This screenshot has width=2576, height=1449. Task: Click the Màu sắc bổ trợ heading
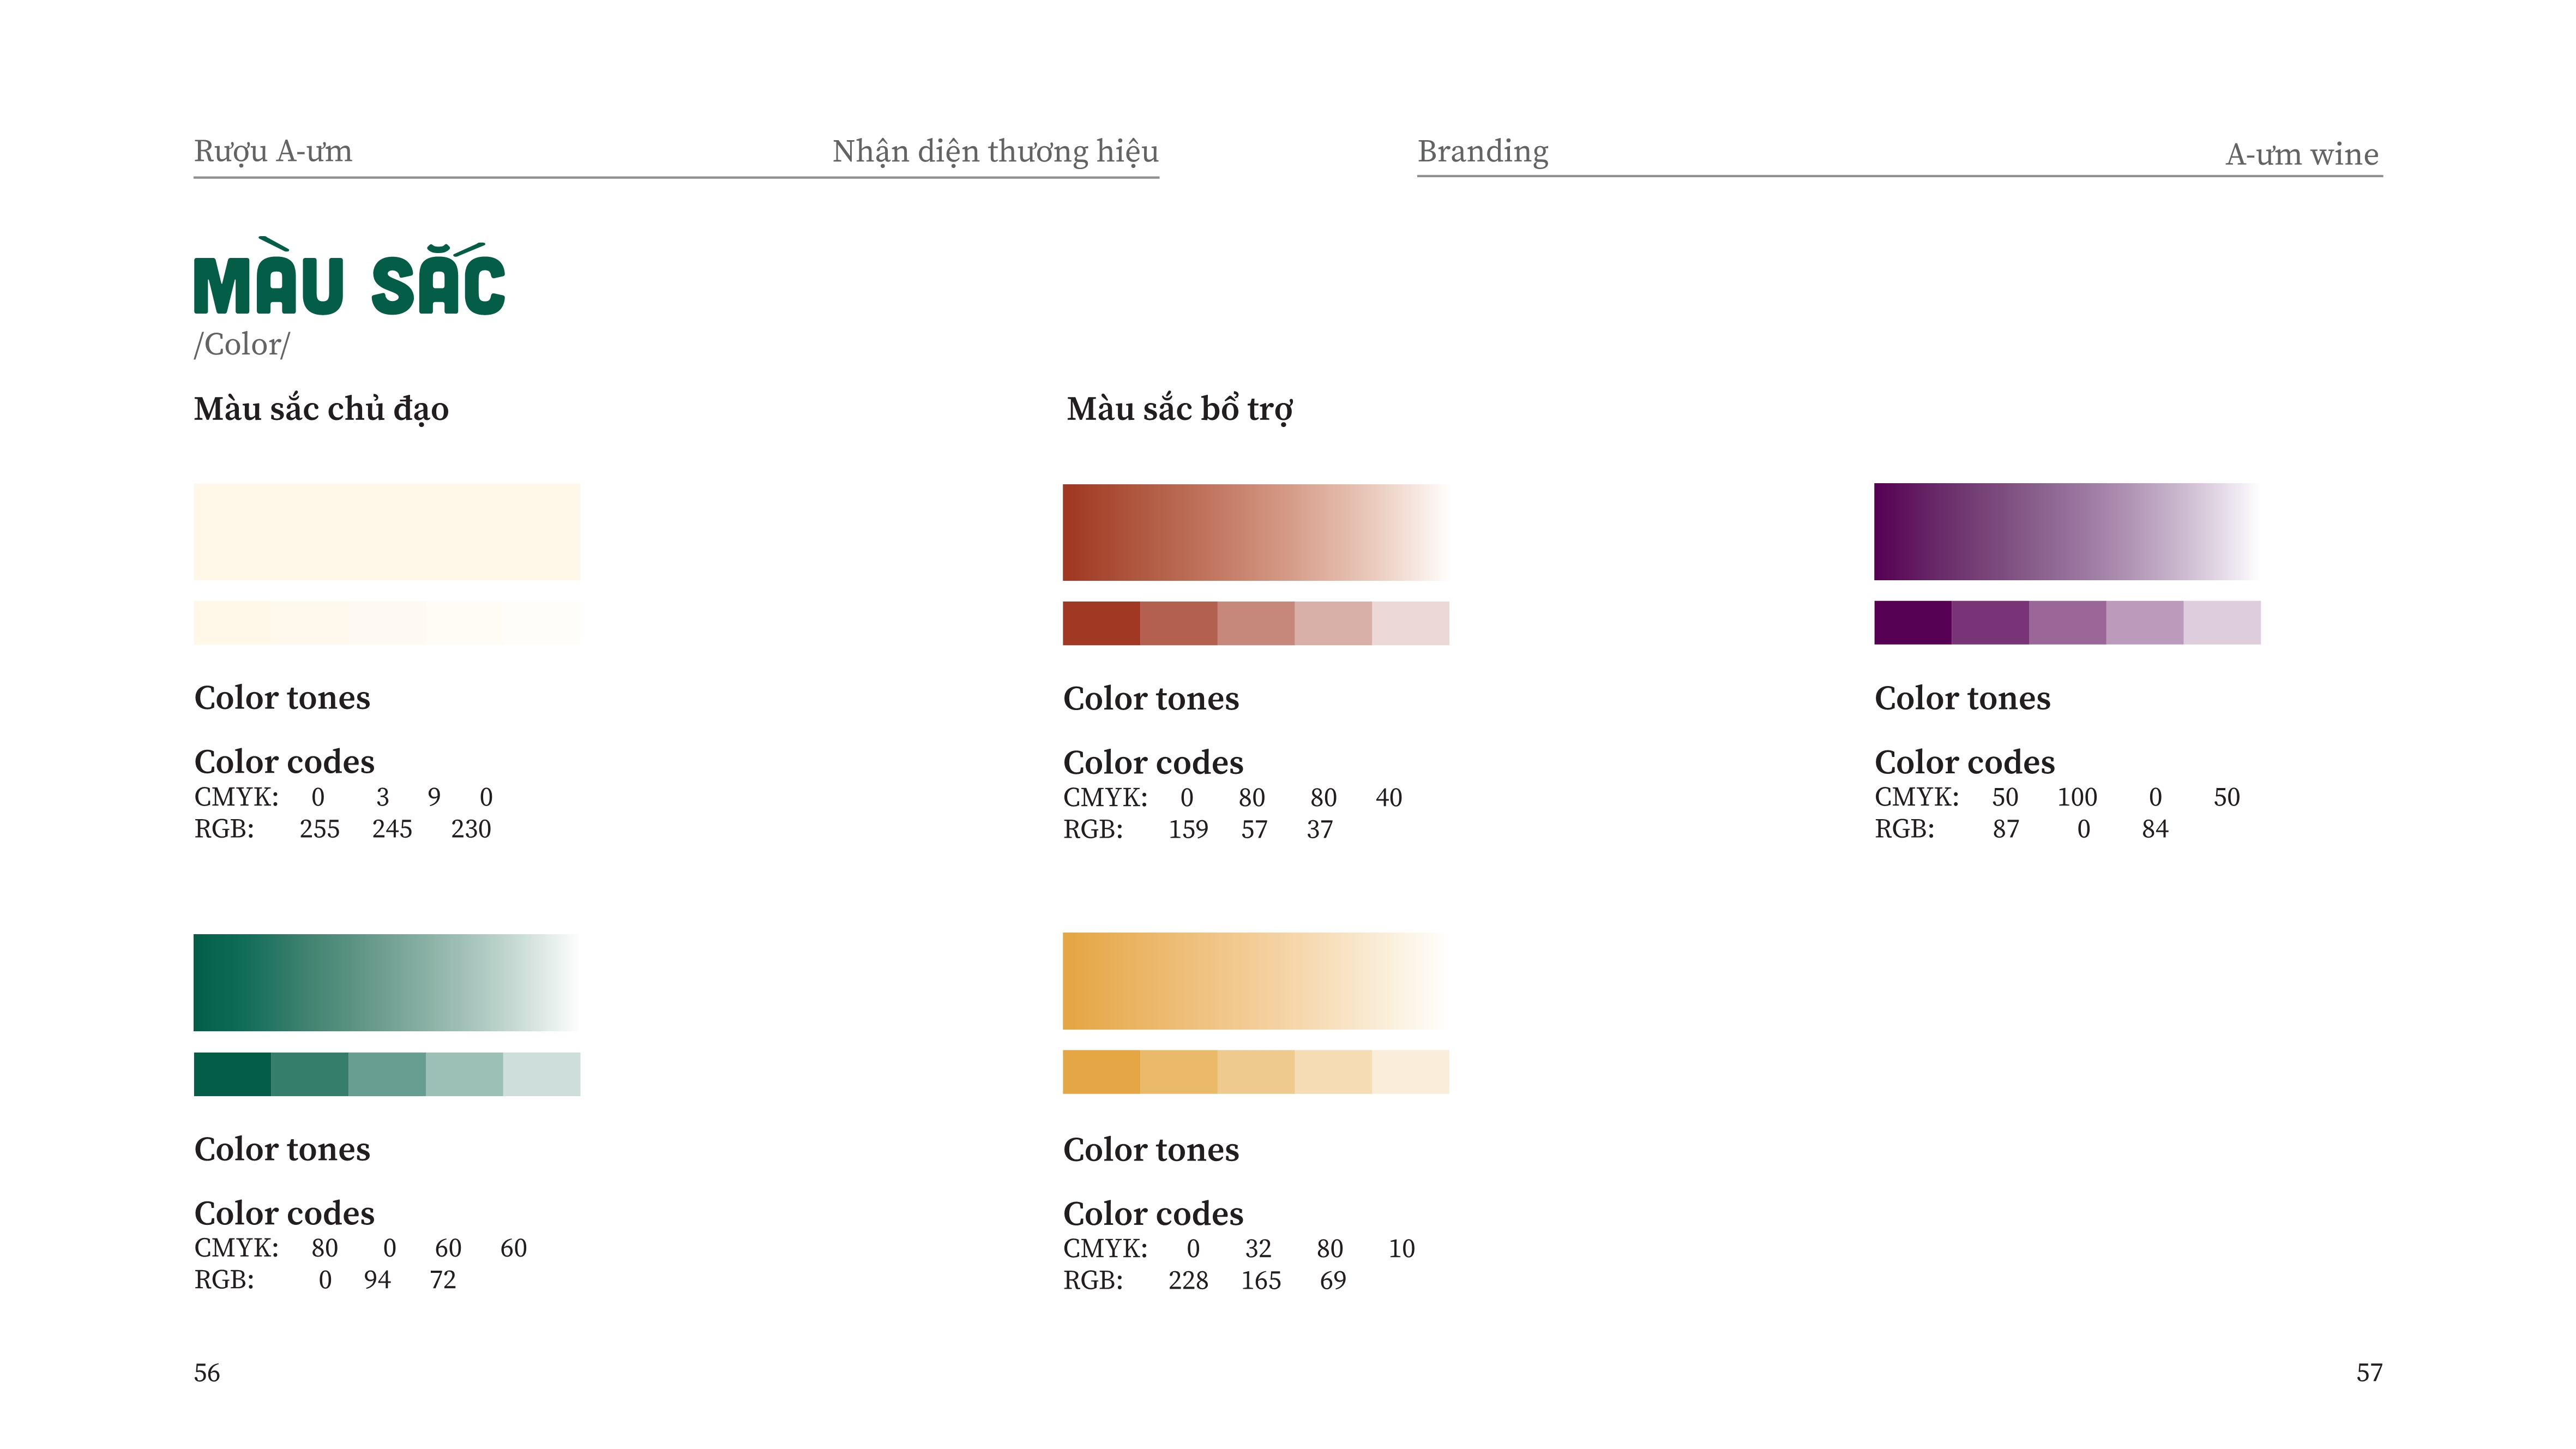(1180, 409)
